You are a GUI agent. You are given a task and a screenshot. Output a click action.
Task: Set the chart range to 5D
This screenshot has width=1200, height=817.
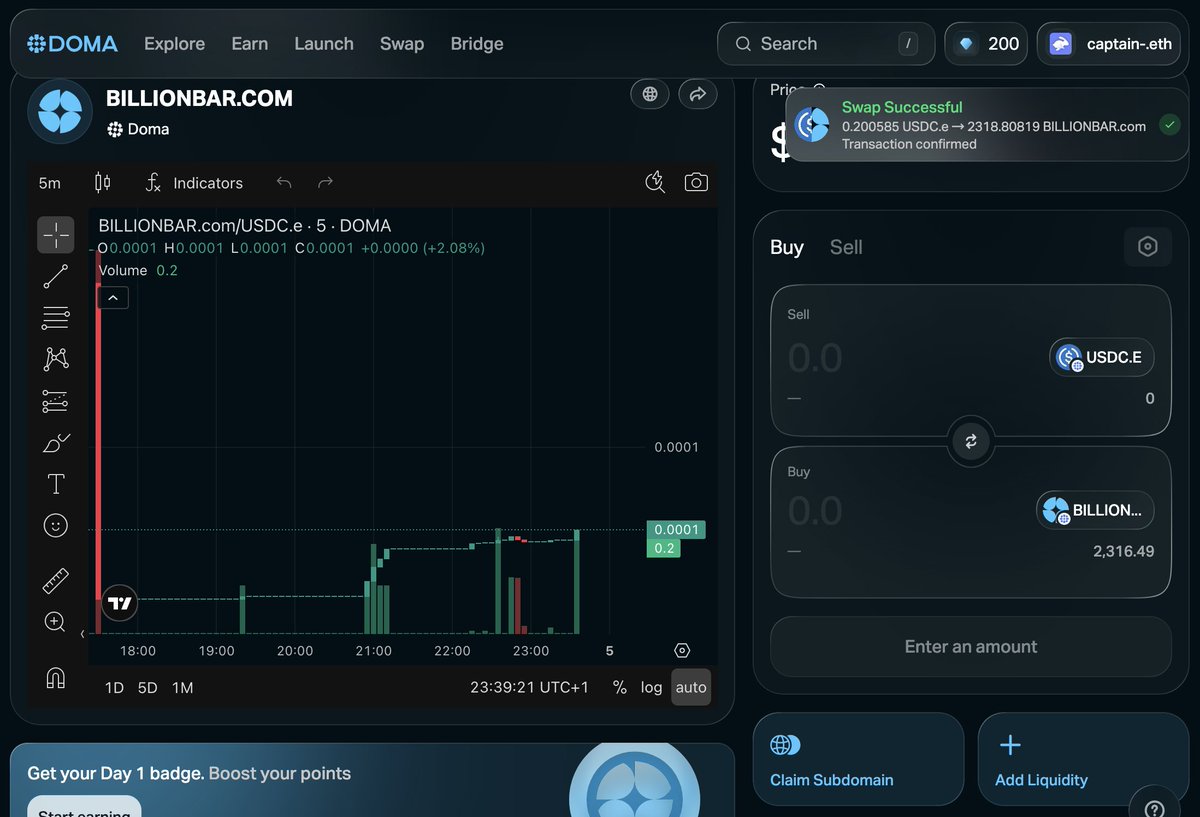[148, 687]
